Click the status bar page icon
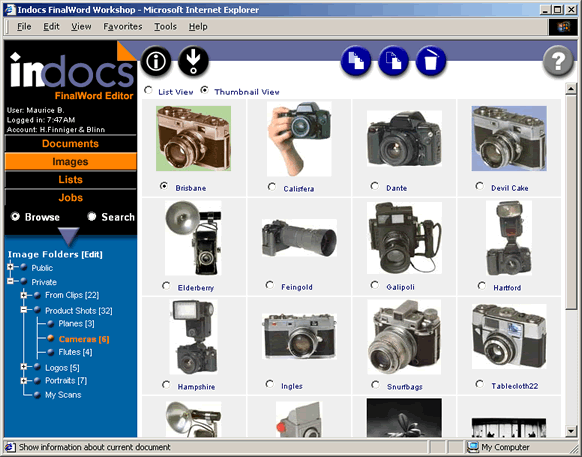This screenshot has width=582, height=457. [10, 447]
